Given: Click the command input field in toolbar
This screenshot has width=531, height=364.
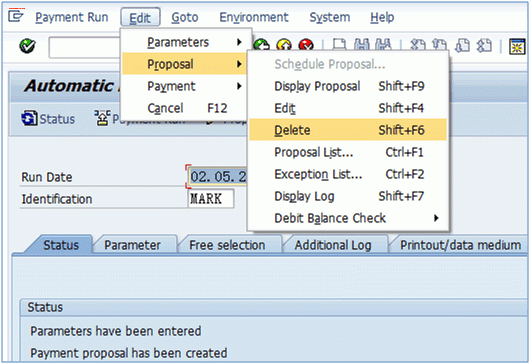Looking at the screenshot, I should point(85,47).
